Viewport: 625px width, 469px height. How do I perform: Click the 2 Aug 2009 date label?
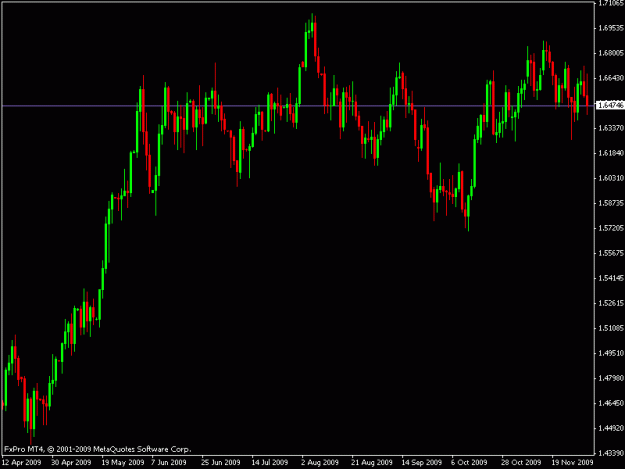tap(320, 463)
